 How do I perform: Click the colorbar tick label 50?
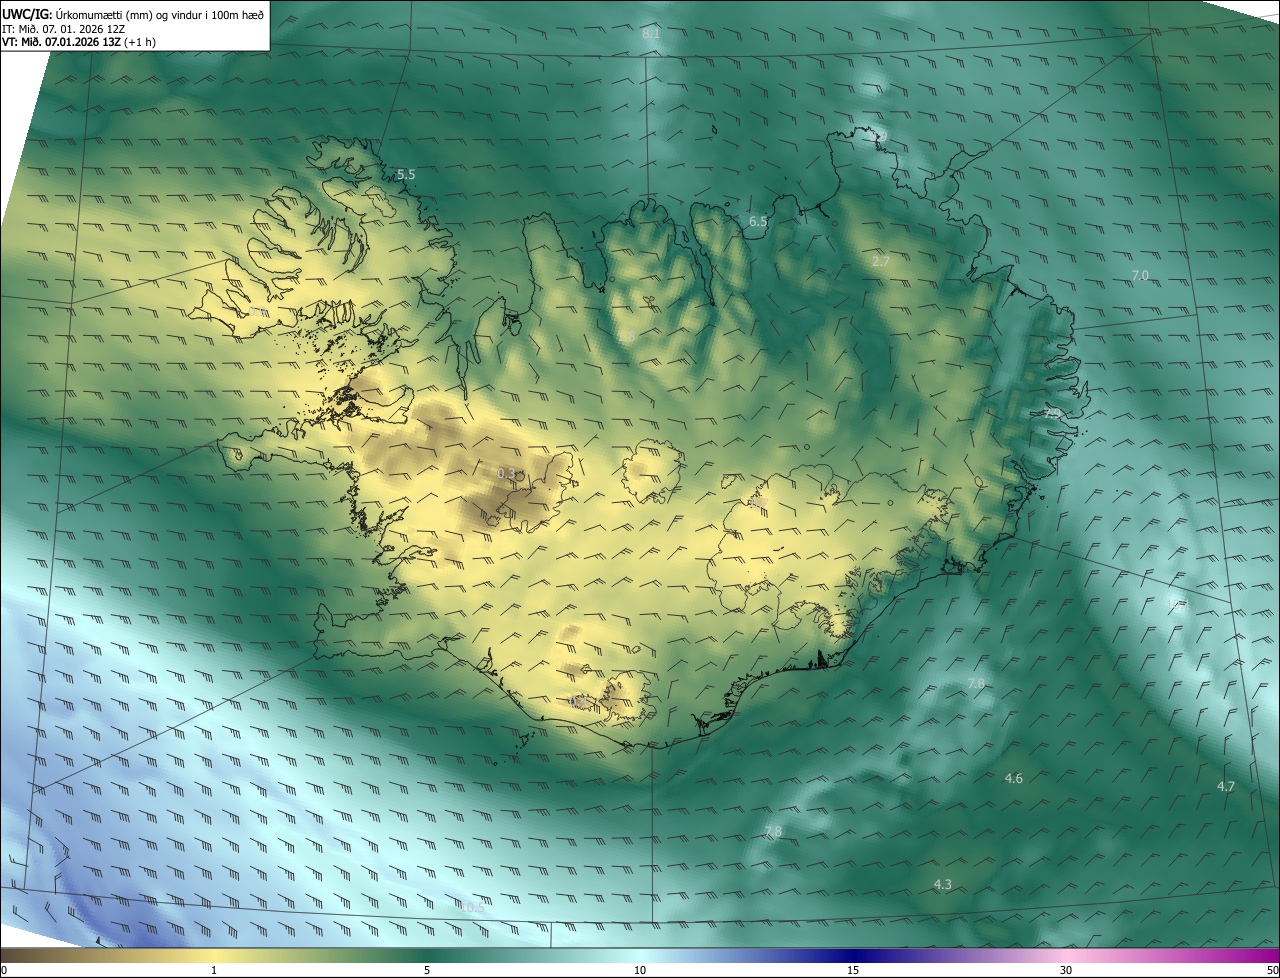point(1272,970)
